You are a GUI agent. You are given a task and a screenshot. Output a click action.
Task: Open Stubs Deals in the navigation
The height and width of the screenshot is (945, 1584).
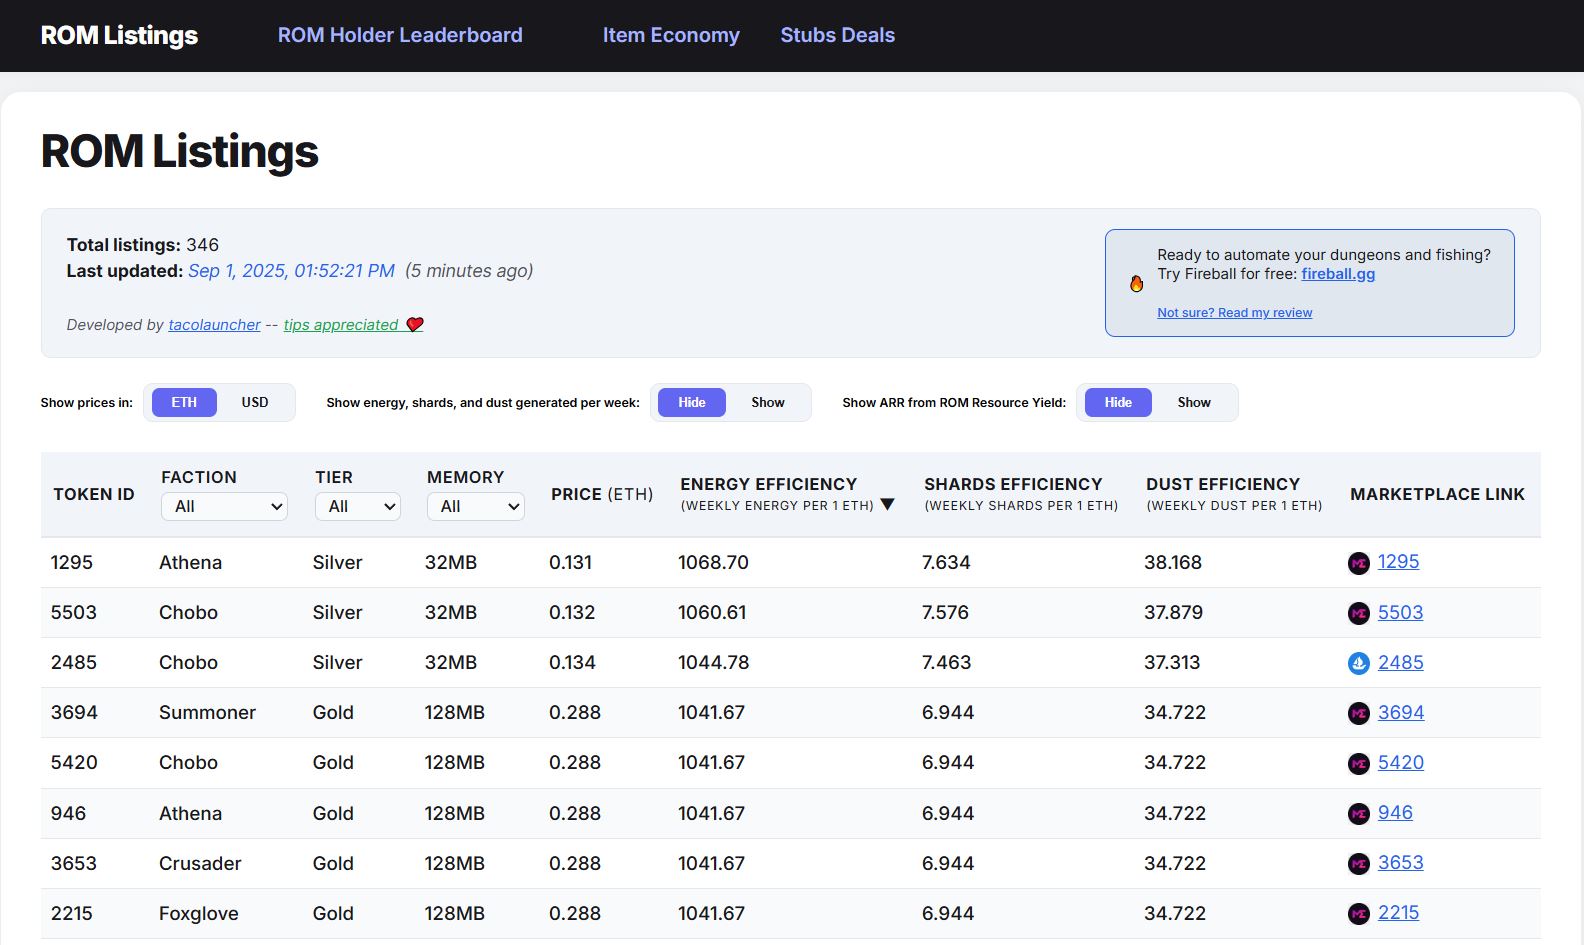point(837,35)
